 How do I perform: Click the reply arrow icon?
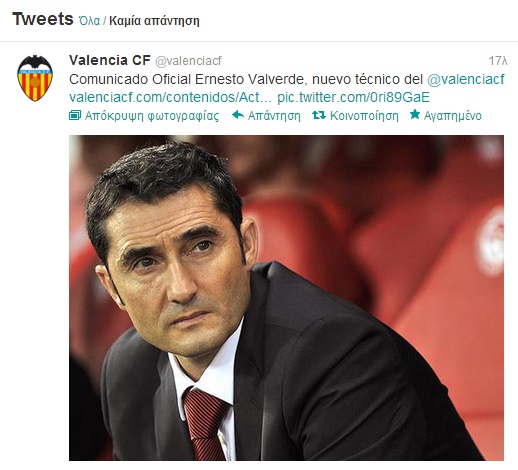[238, 115]
